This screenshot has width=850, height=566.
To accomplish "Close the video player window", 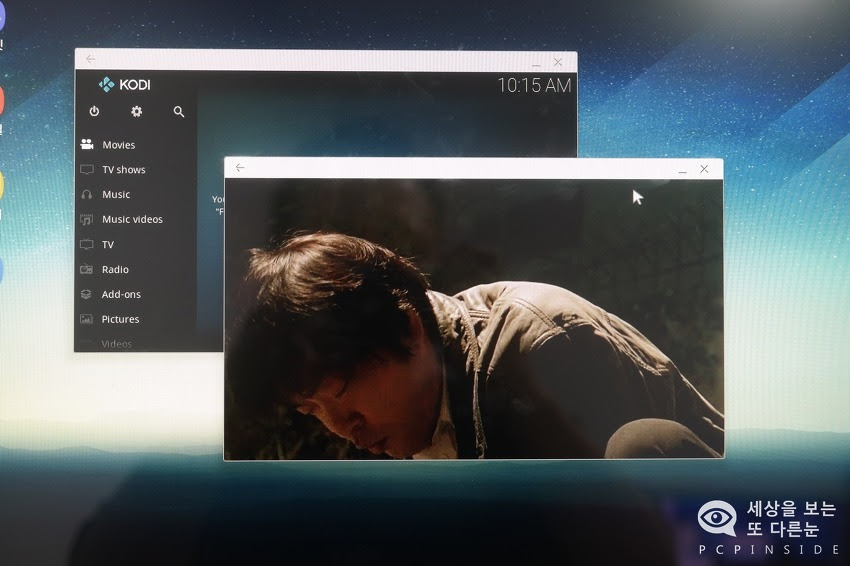I will pos(704,169).
